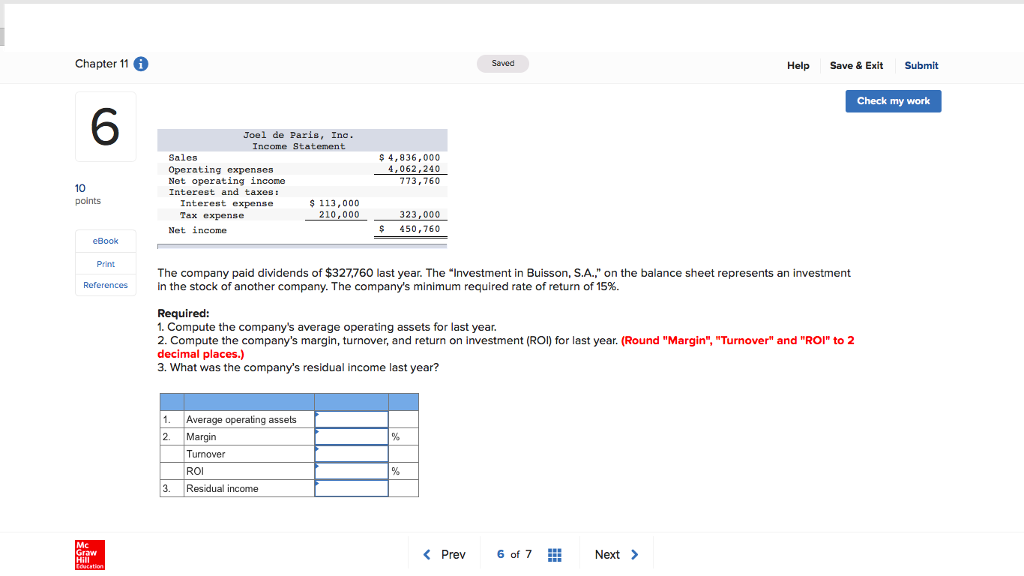Click the Net operating income value 773,760
The height and width of the screenshot is (576, 1024).
point(420,181)
